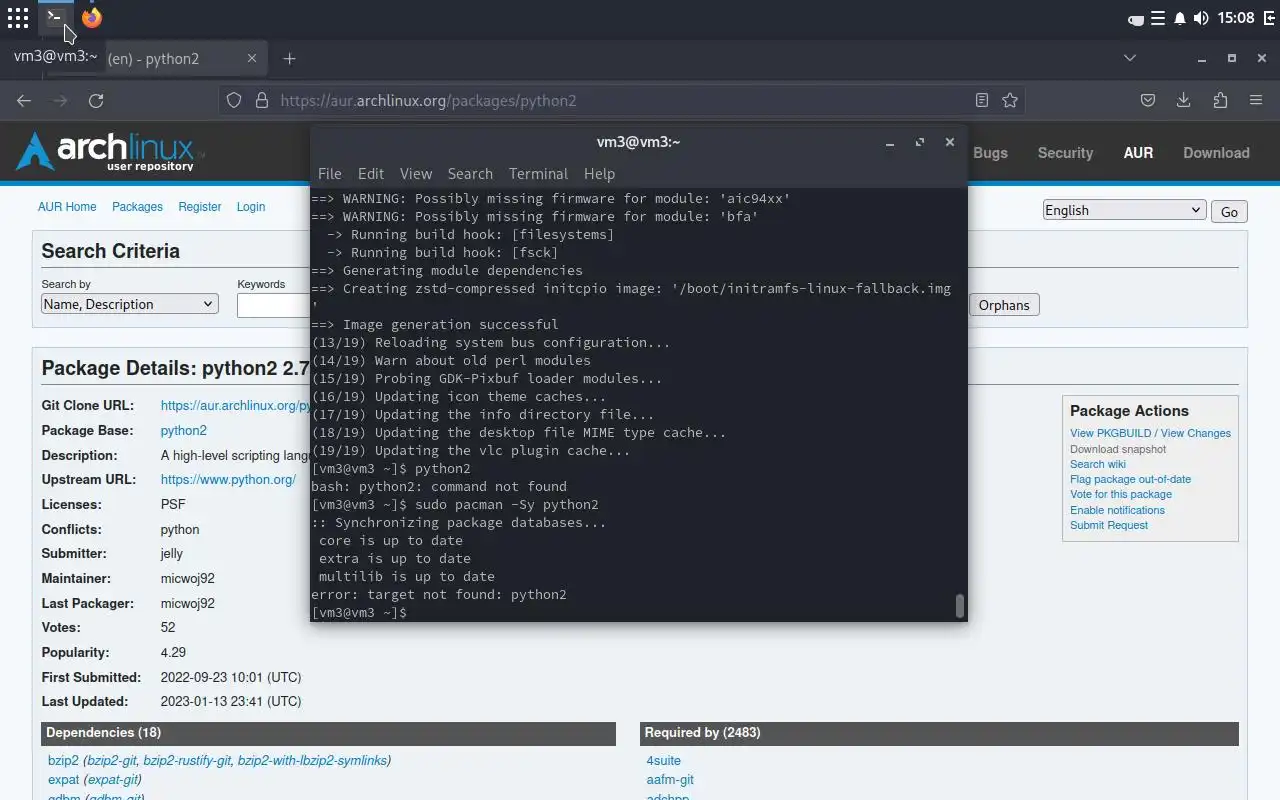Open the Terminal menu in terminal
1280x800 pixels.
point(538,174)
